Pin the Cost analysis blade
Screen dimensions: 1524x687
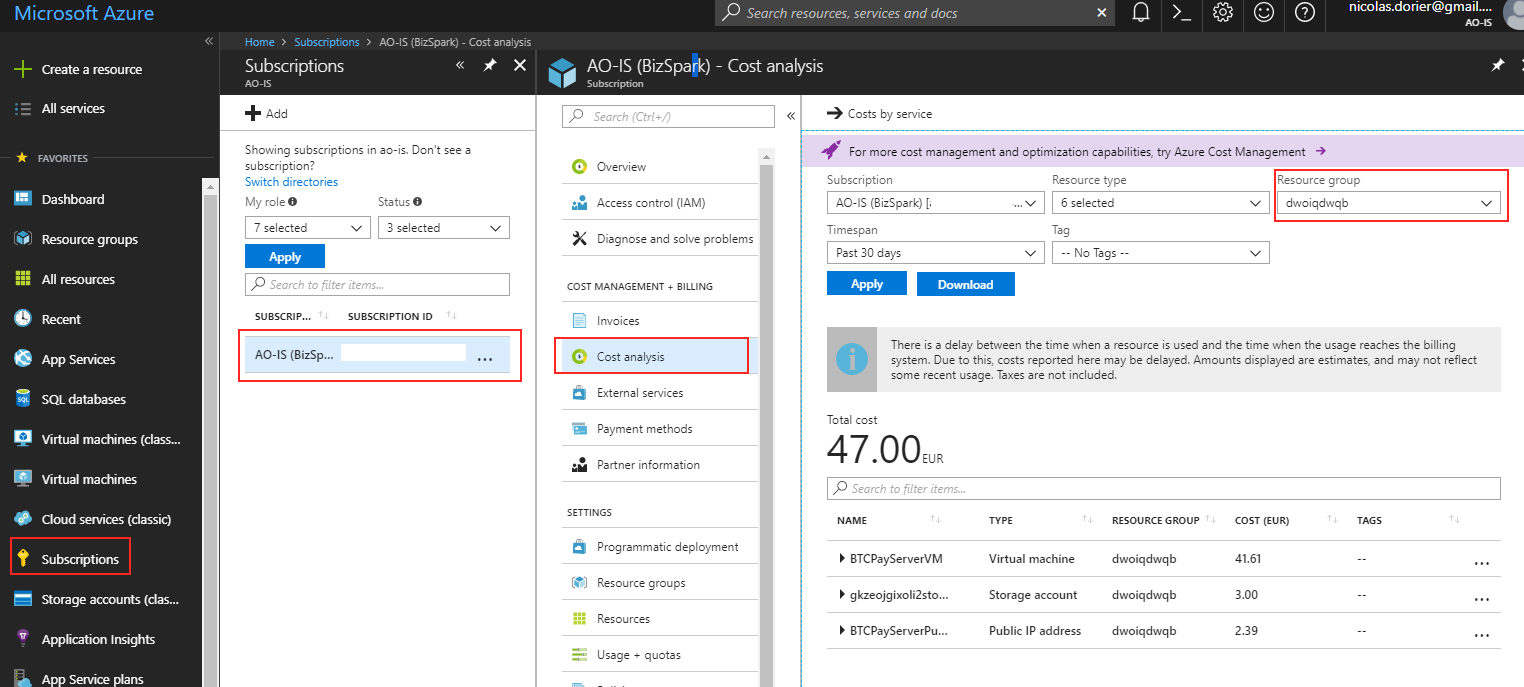(x=1497, y=64)
